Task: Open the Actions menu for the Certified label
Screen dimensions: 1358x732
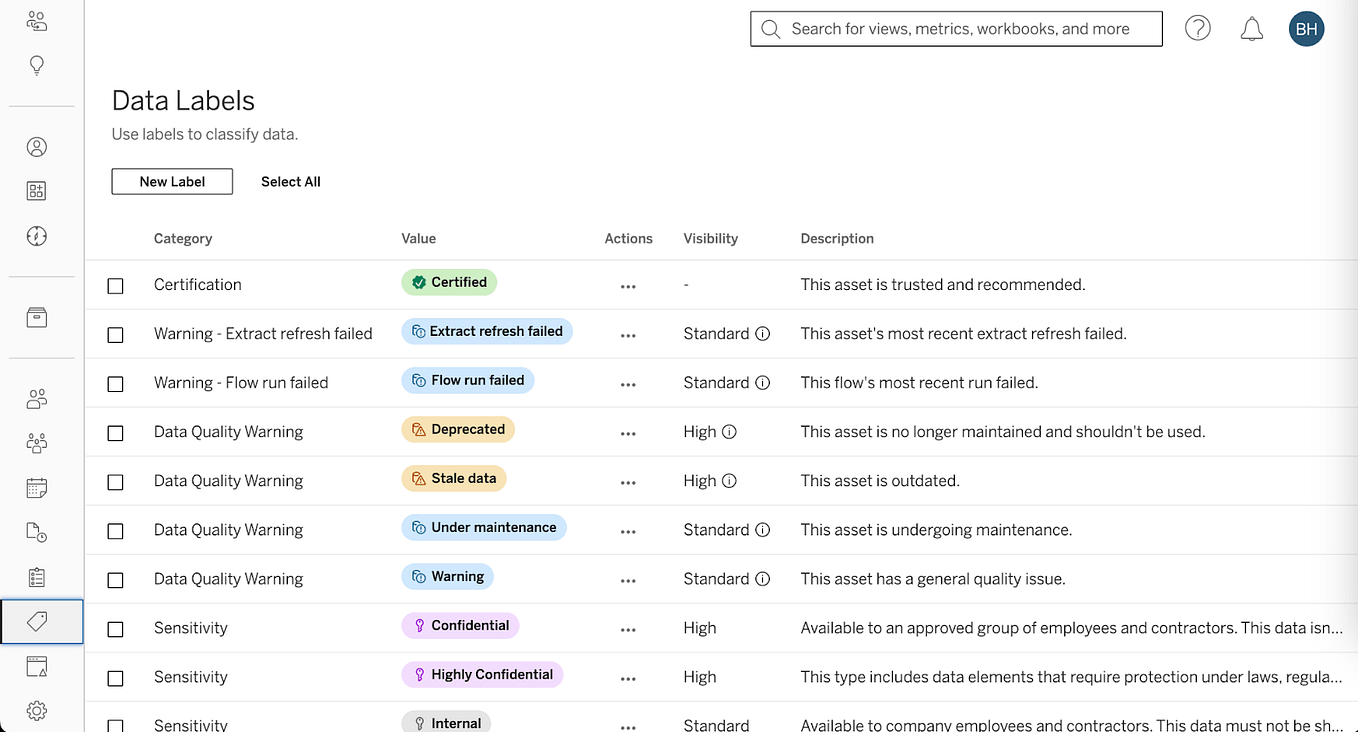Action: click(628, 285)
